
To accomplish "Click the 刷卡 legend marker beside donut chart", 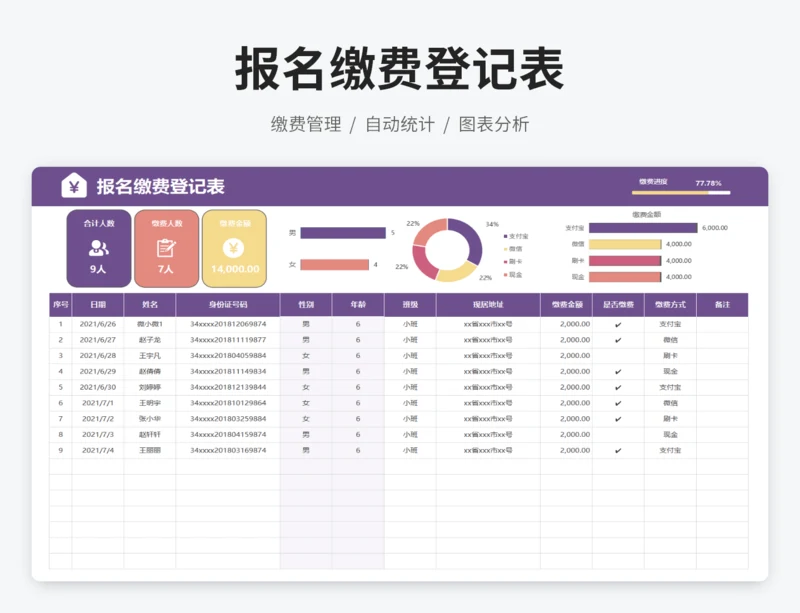I will point(506,261).
